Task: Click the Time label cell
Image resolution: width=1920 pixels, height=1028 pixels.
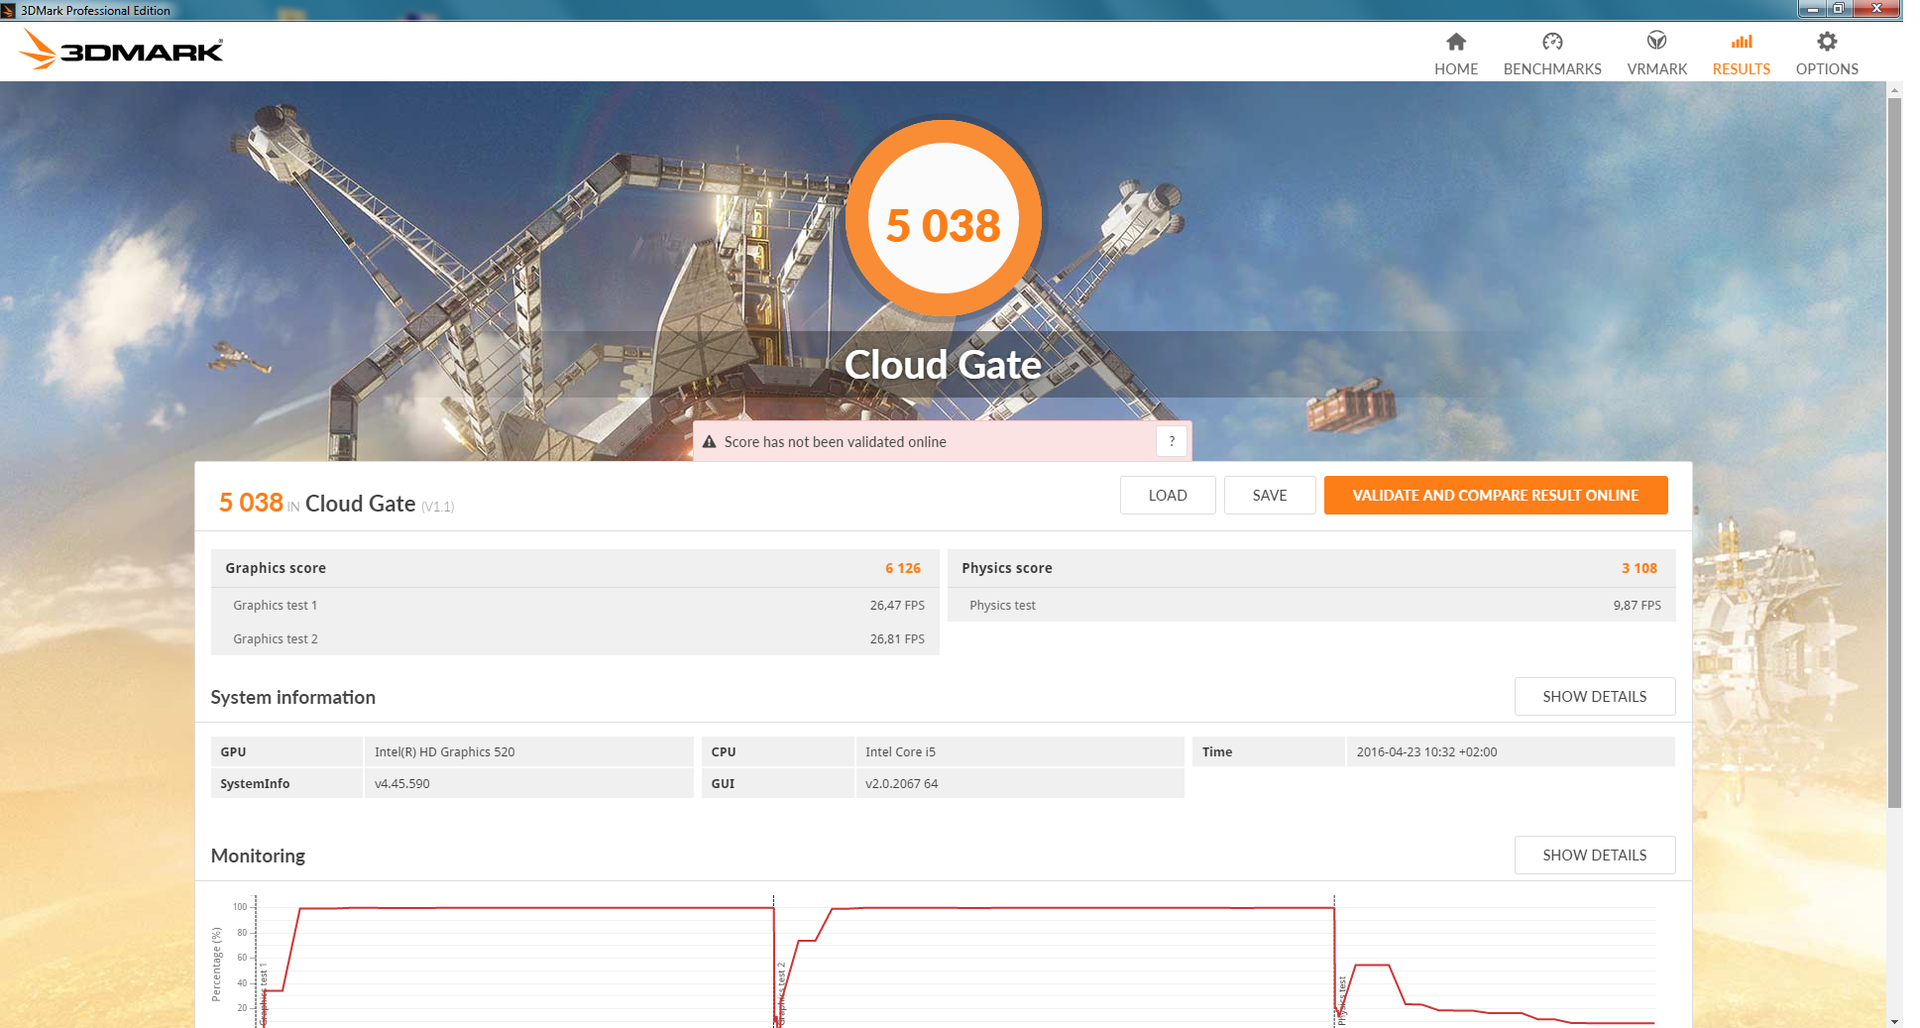Action: [x=1268, y=752]
